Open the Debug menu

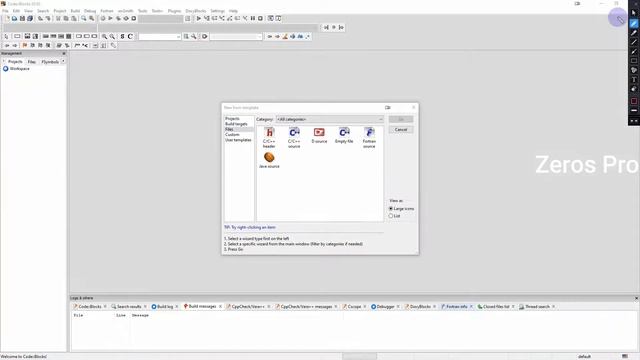tap(90, 11)
